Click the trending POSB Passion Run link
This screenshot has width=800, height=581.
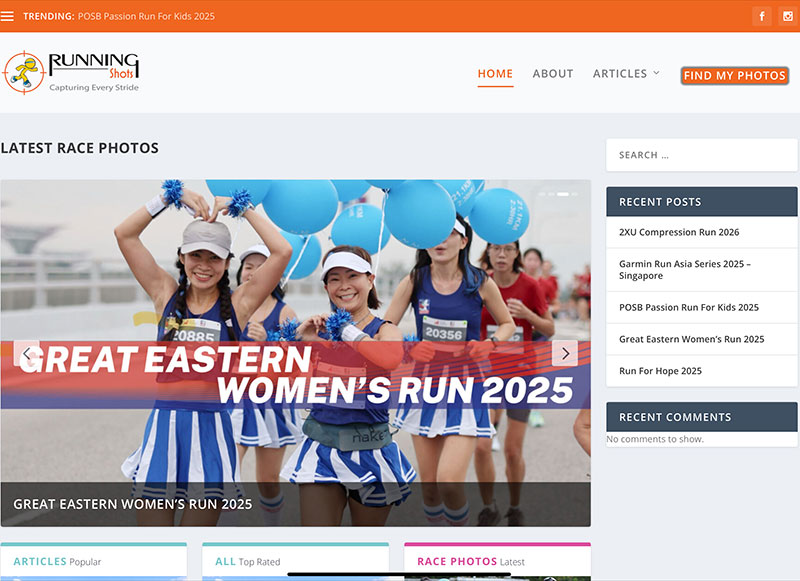pyautogui.click(x=146, y=16)
